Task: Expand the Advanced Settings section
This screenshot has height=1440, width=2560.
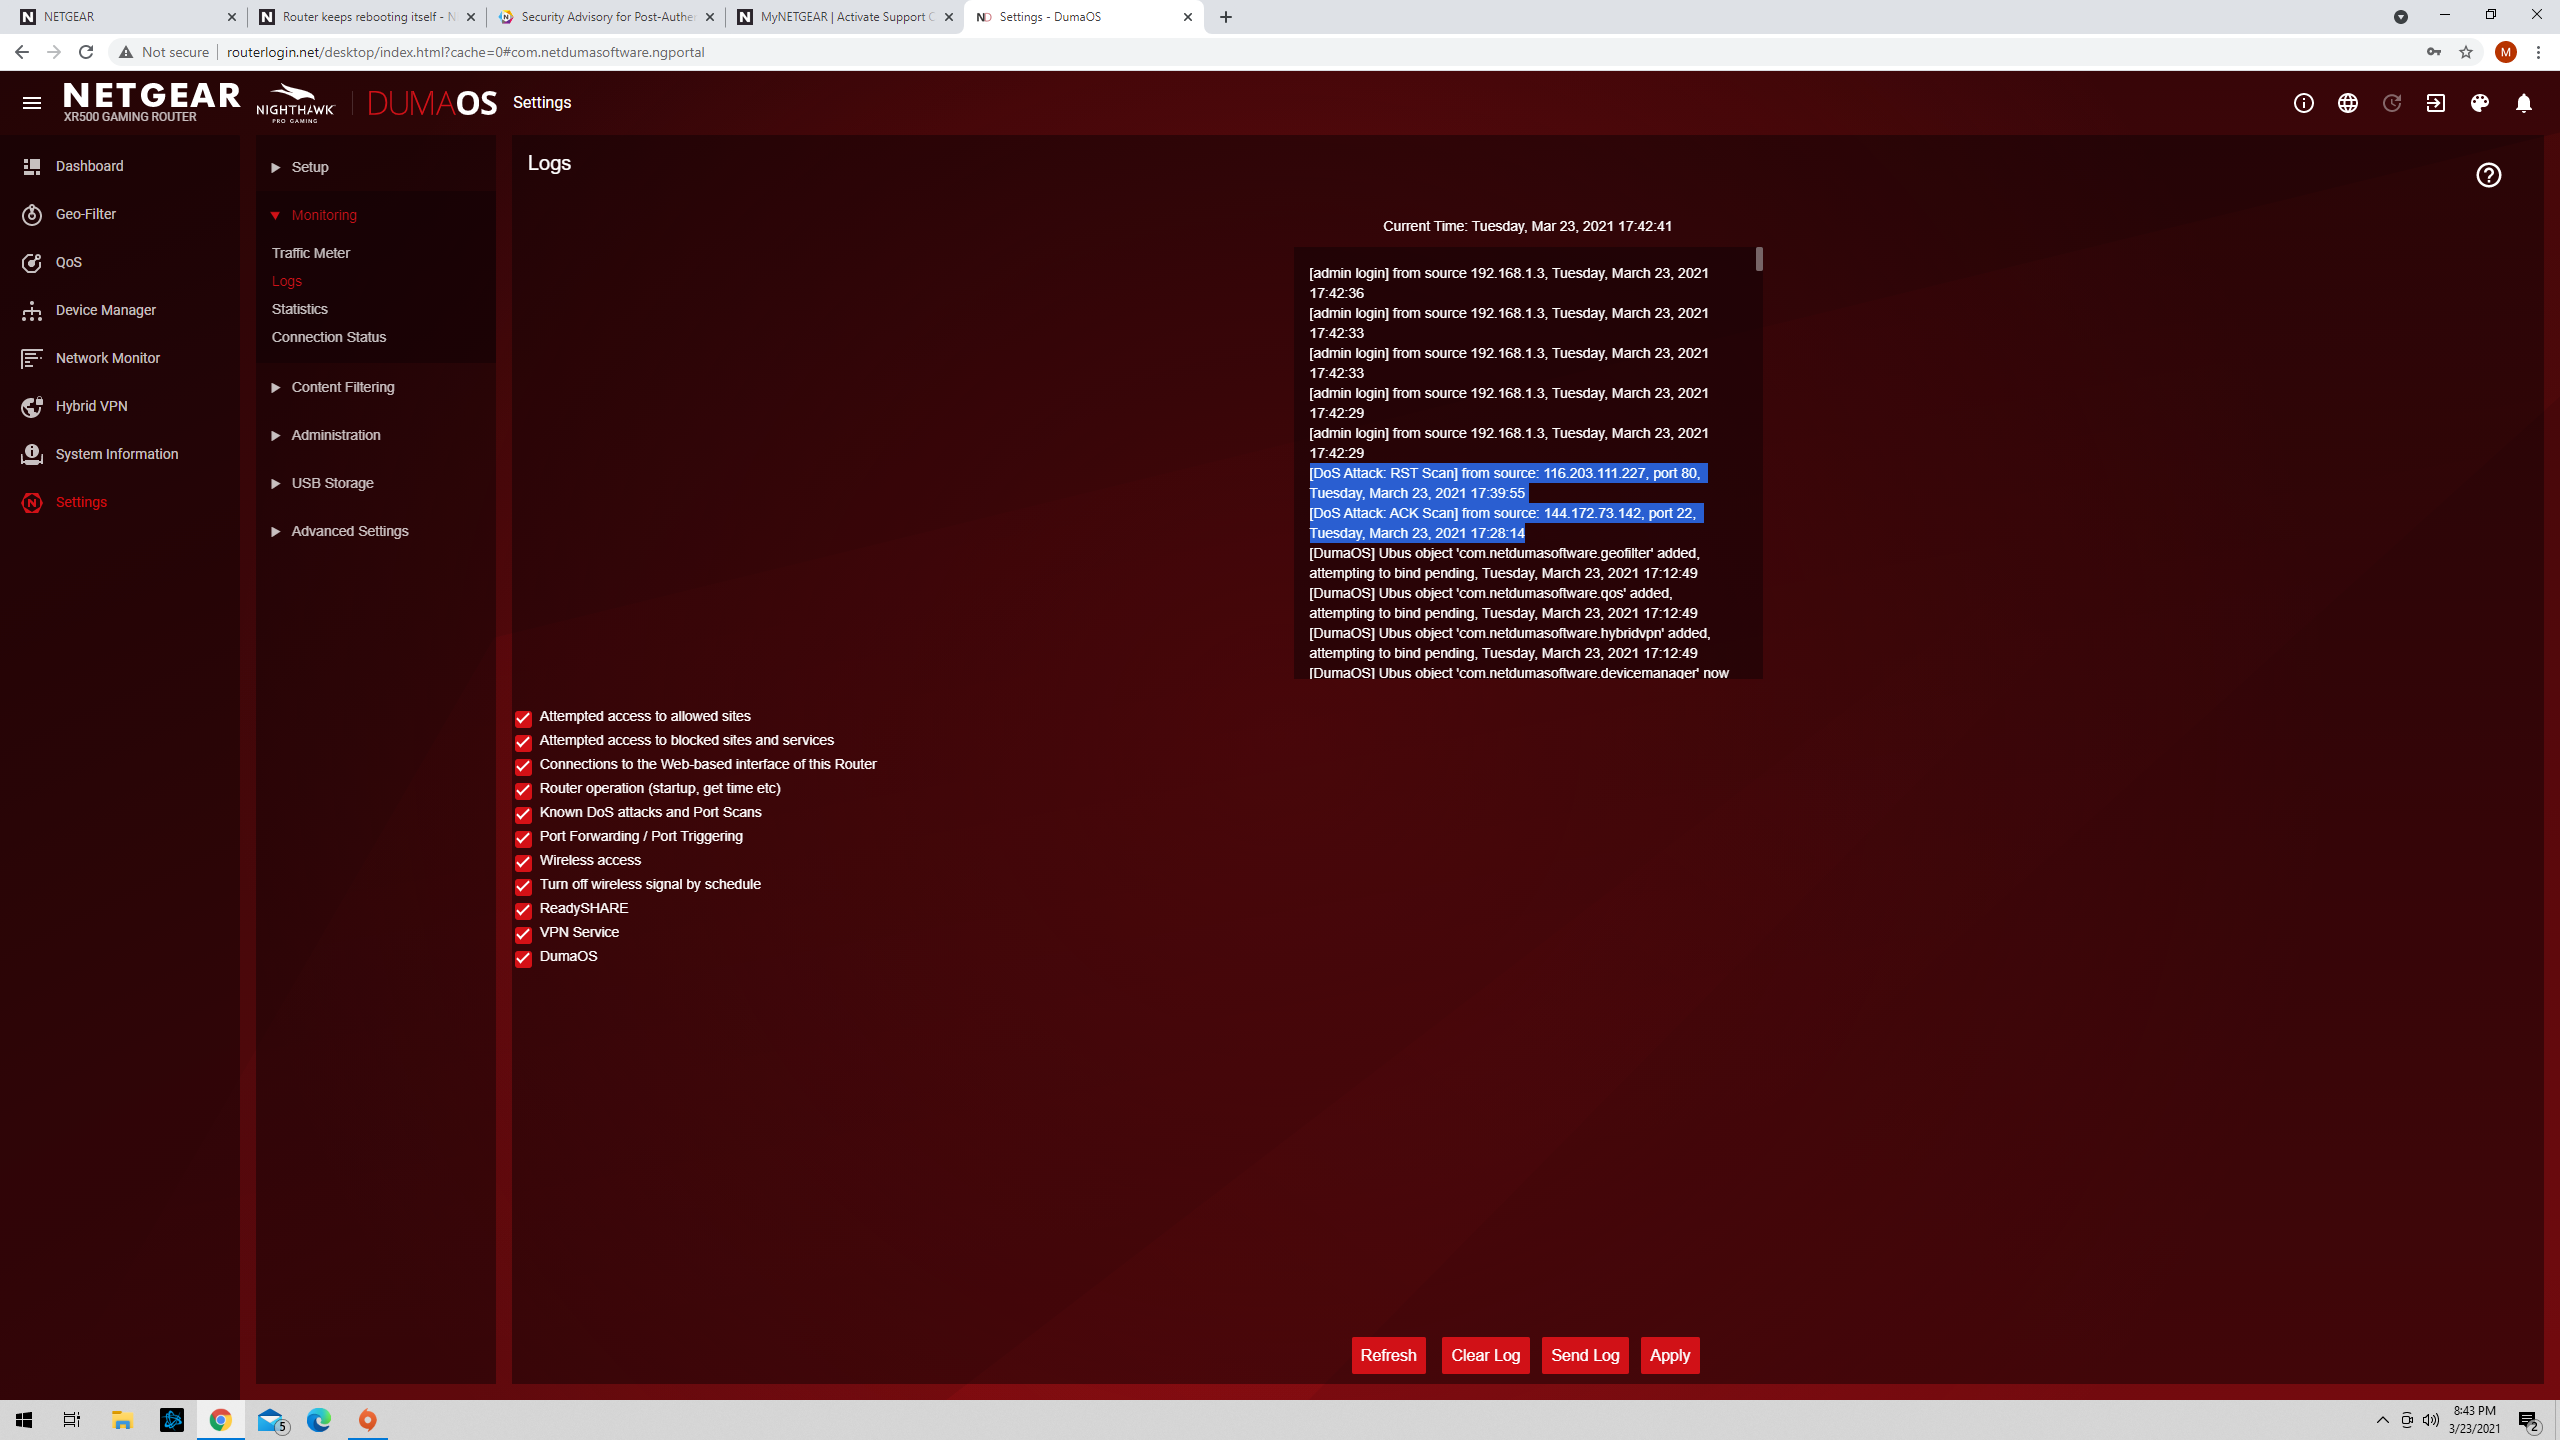Action: [349, 531]
